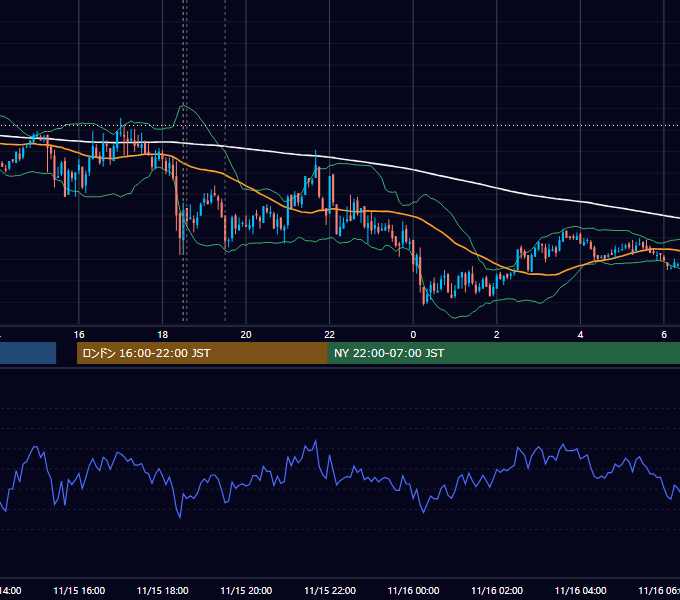Select the unlabeled blue session bar

(x=28, y=353)
